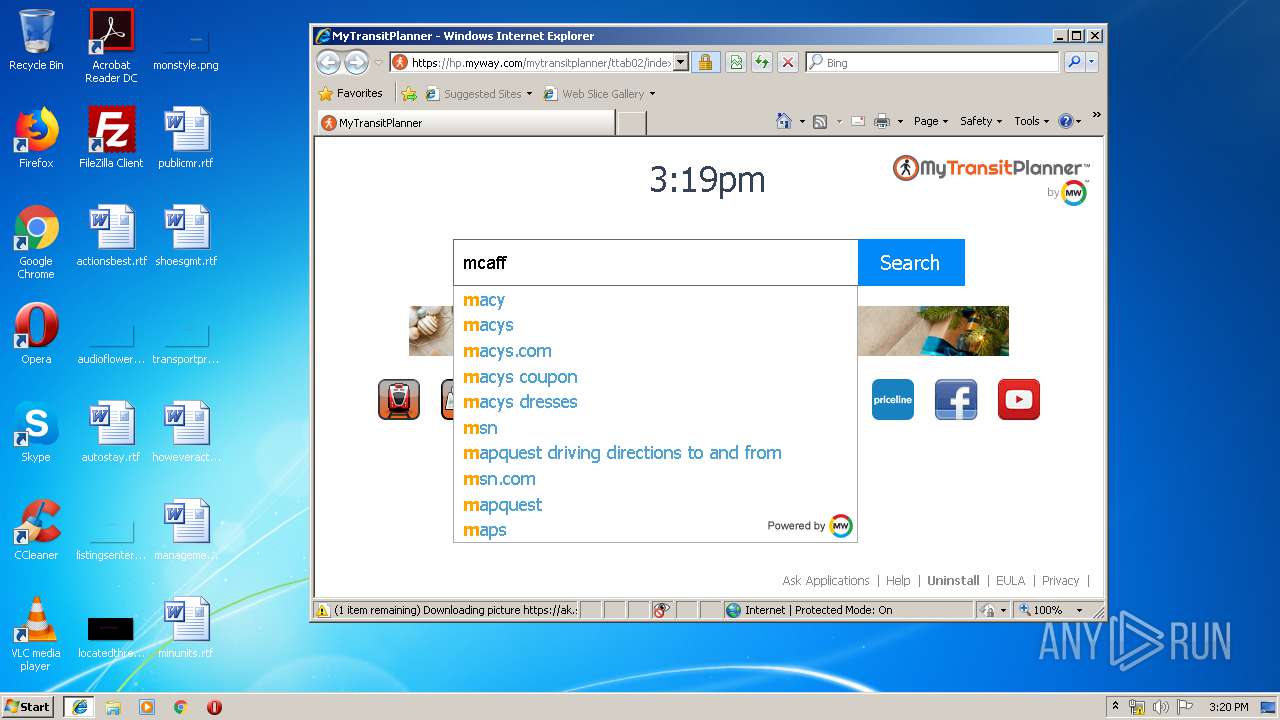1280x720 pixels.
Task: Click the Compatibility View icon
Action: (736, 62)
